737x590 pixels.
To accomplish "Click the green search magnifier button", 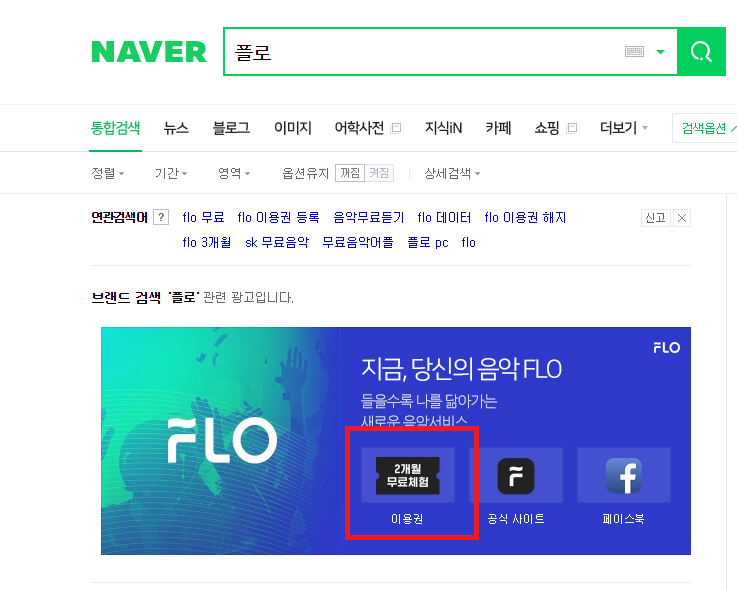I will (x=701, y=51).
